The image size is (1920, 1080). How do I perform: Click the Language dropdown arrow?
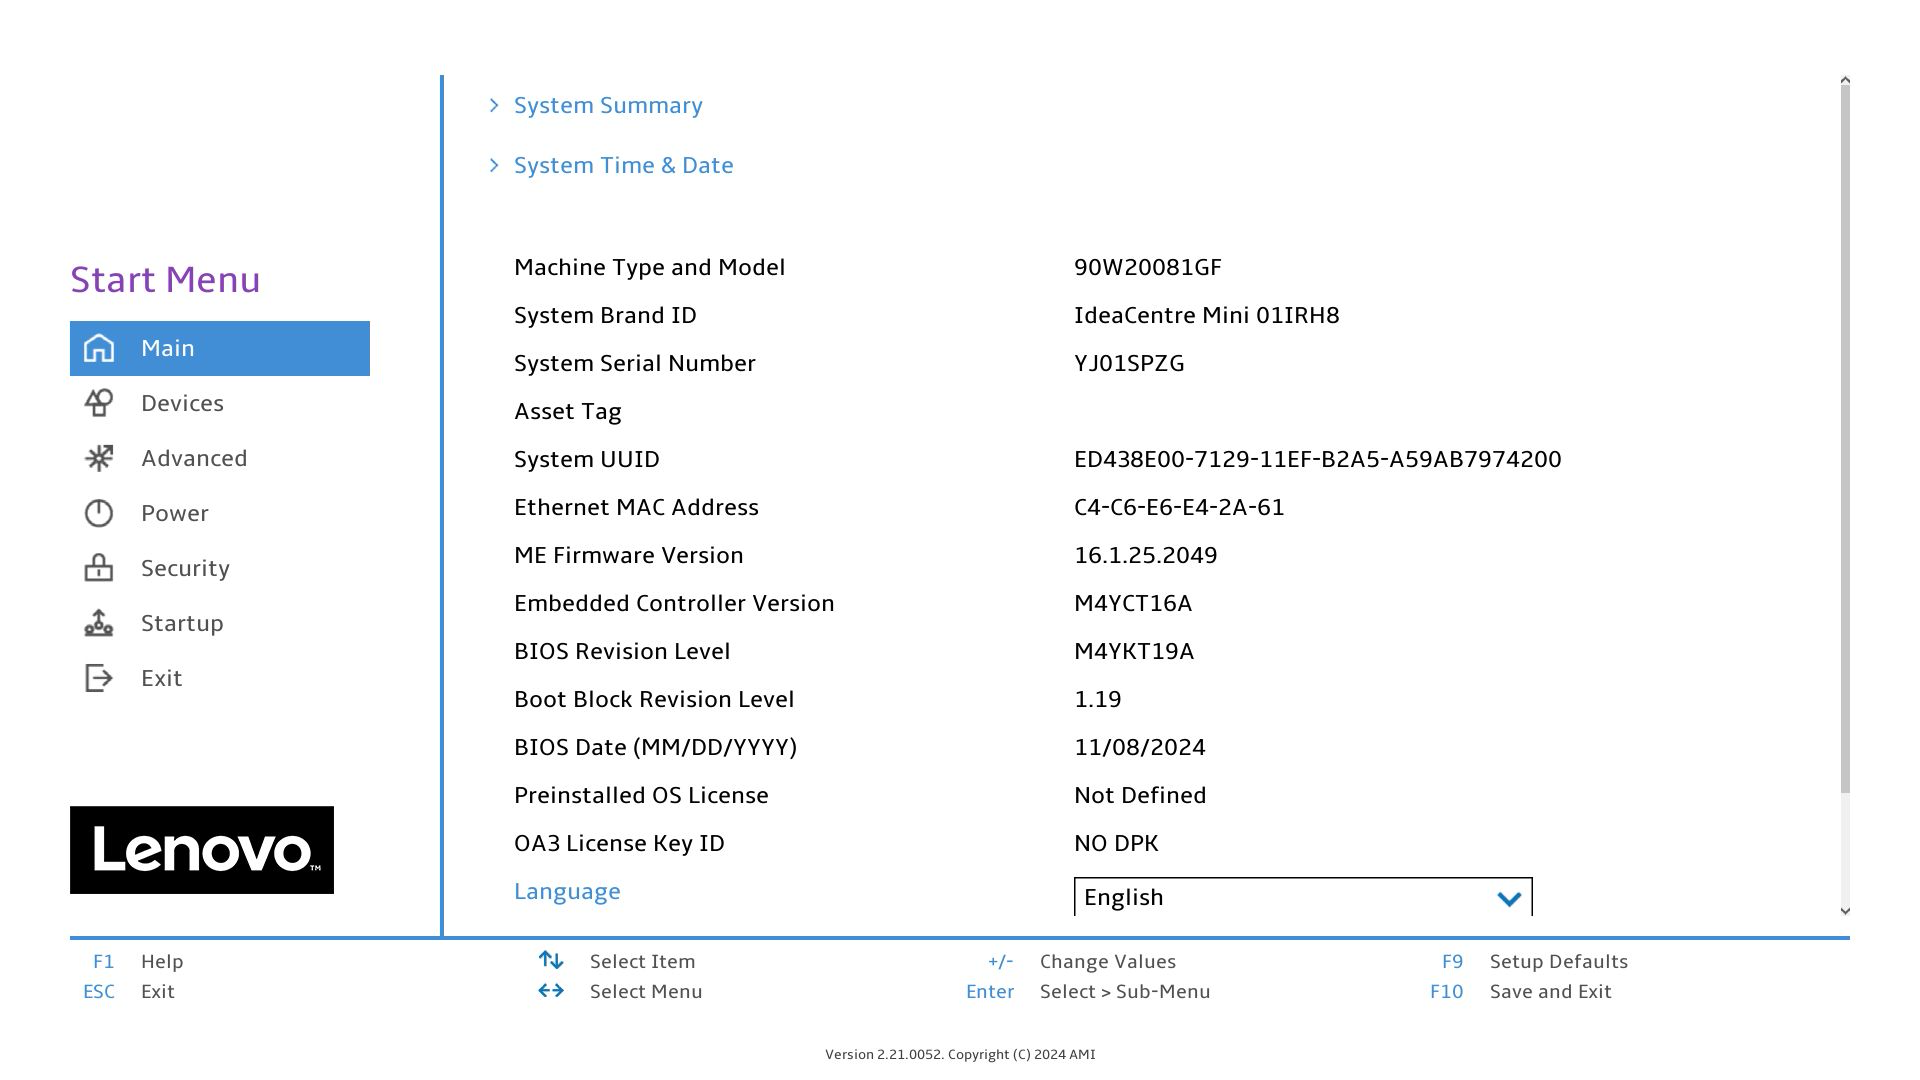tap(1509, 898)
